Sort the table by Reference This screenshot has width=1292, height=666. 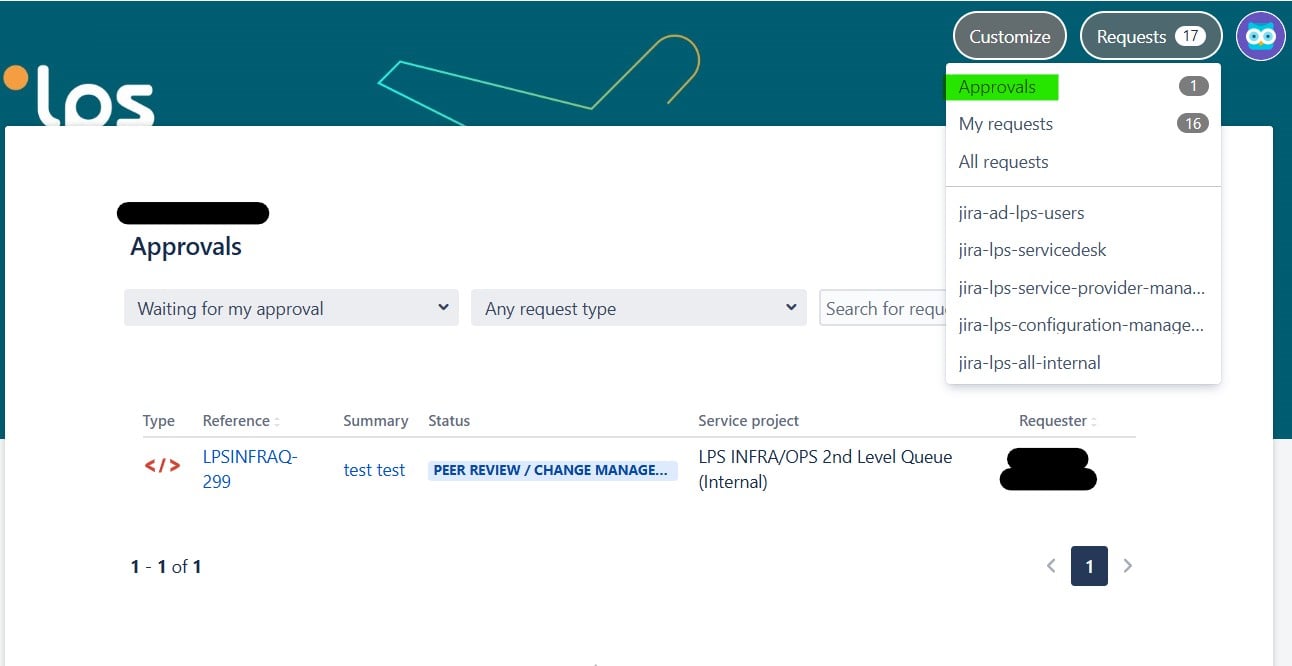241,421
